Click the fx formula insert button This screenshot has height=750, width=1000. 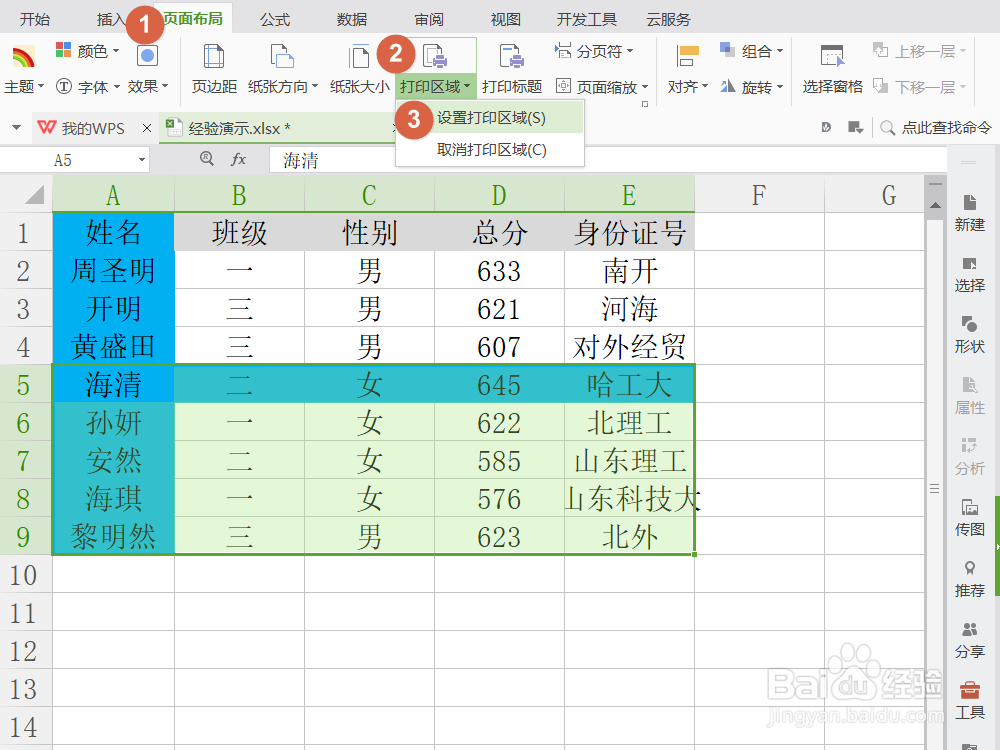238,159
